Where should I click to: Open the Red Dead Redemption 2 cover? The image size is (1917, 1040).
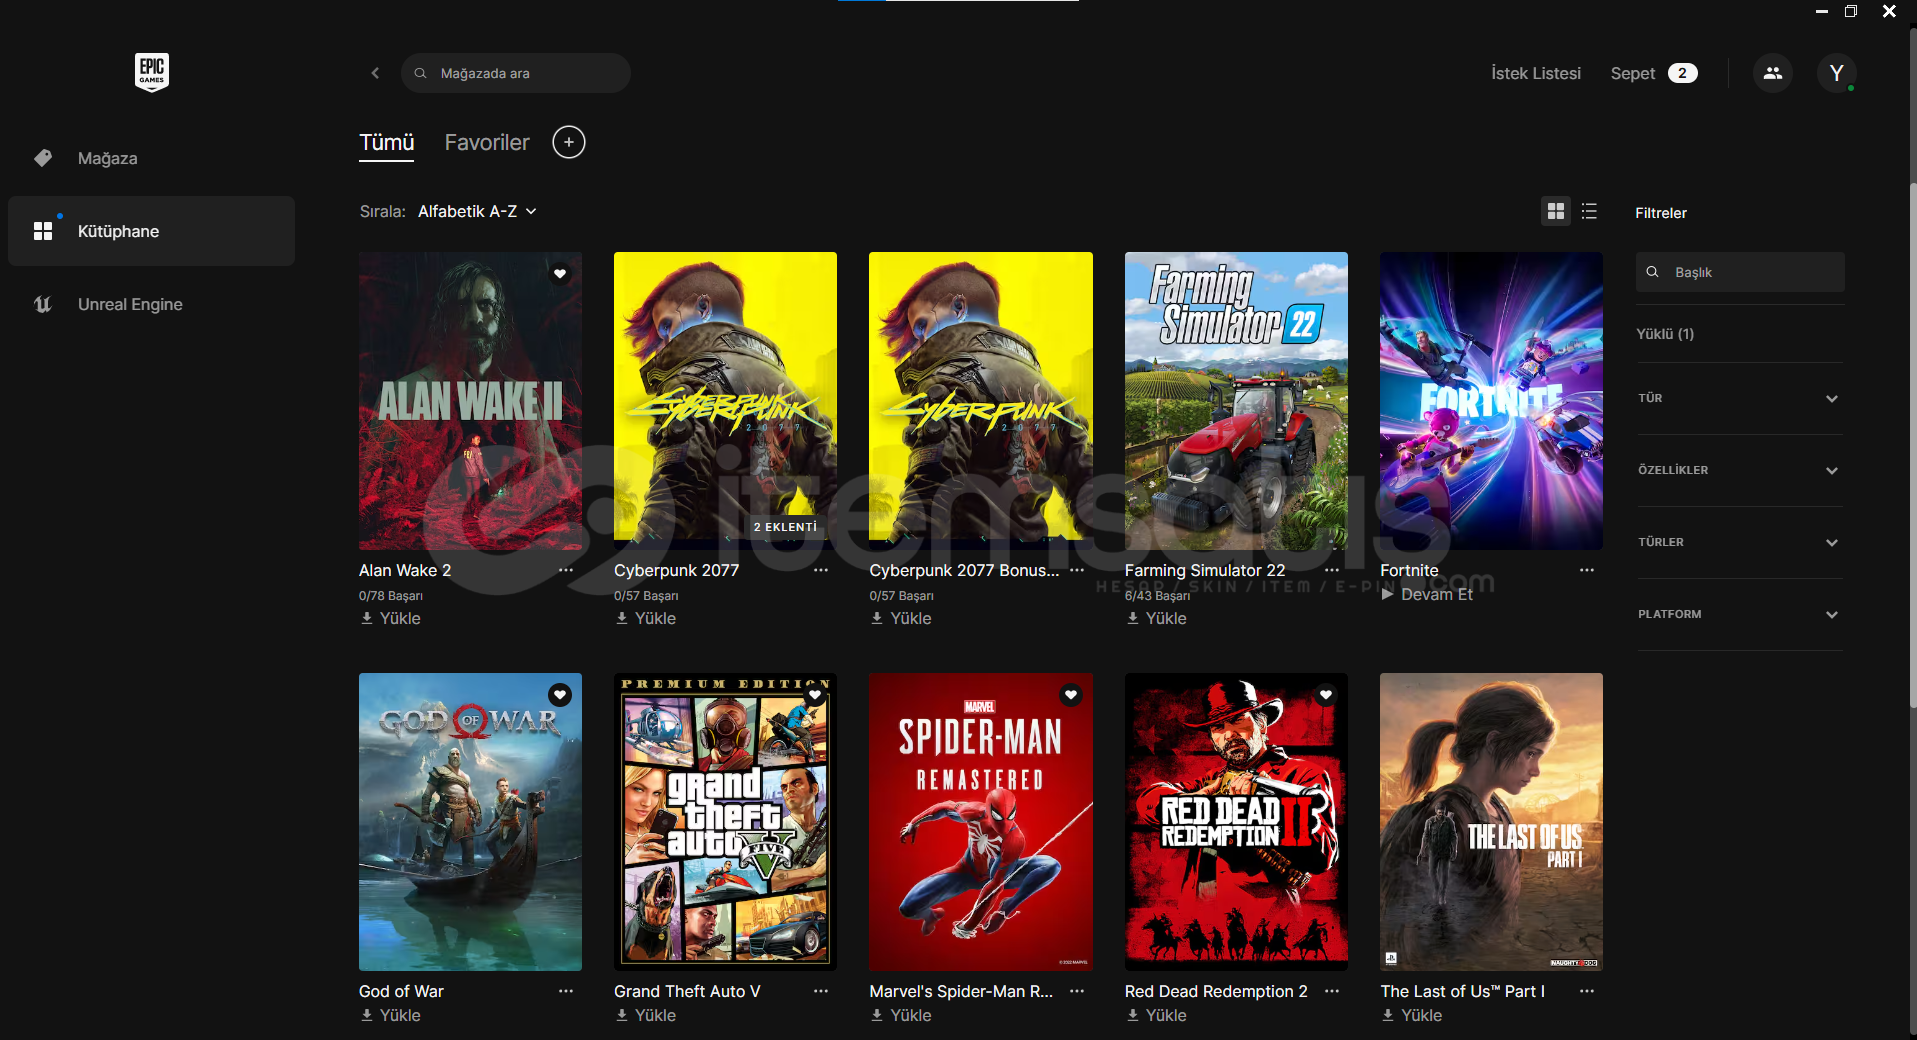1236,821
